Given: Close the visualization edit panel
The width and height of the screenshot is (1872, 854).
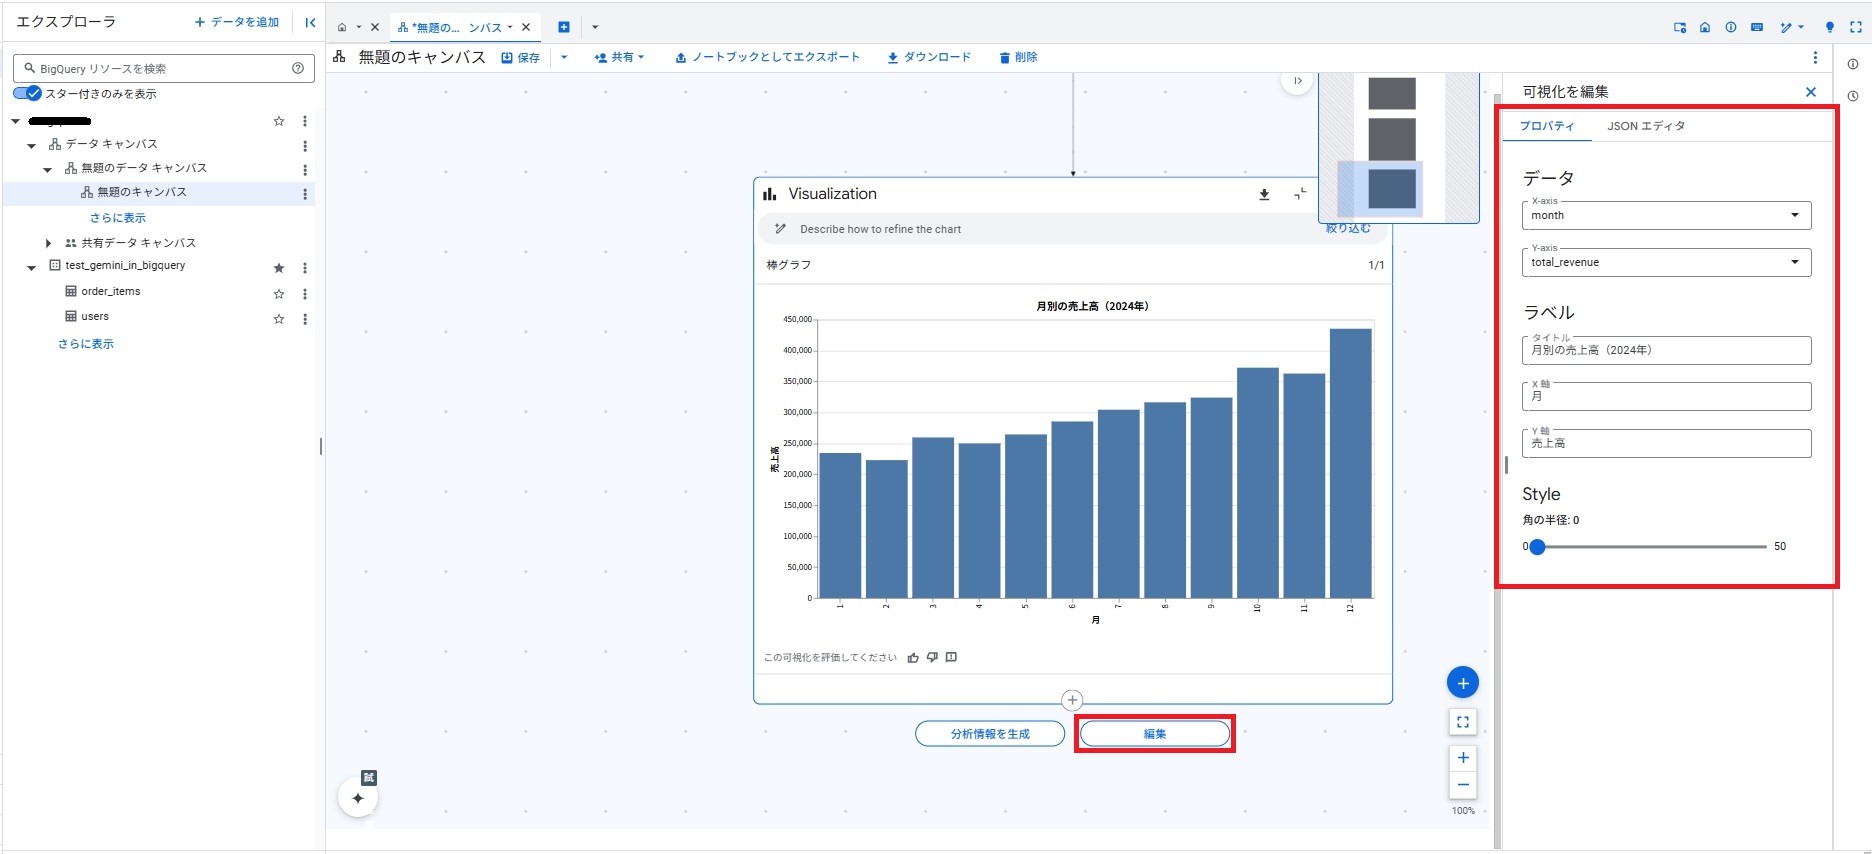Looking at the screenshot, I should [1810, 92].
